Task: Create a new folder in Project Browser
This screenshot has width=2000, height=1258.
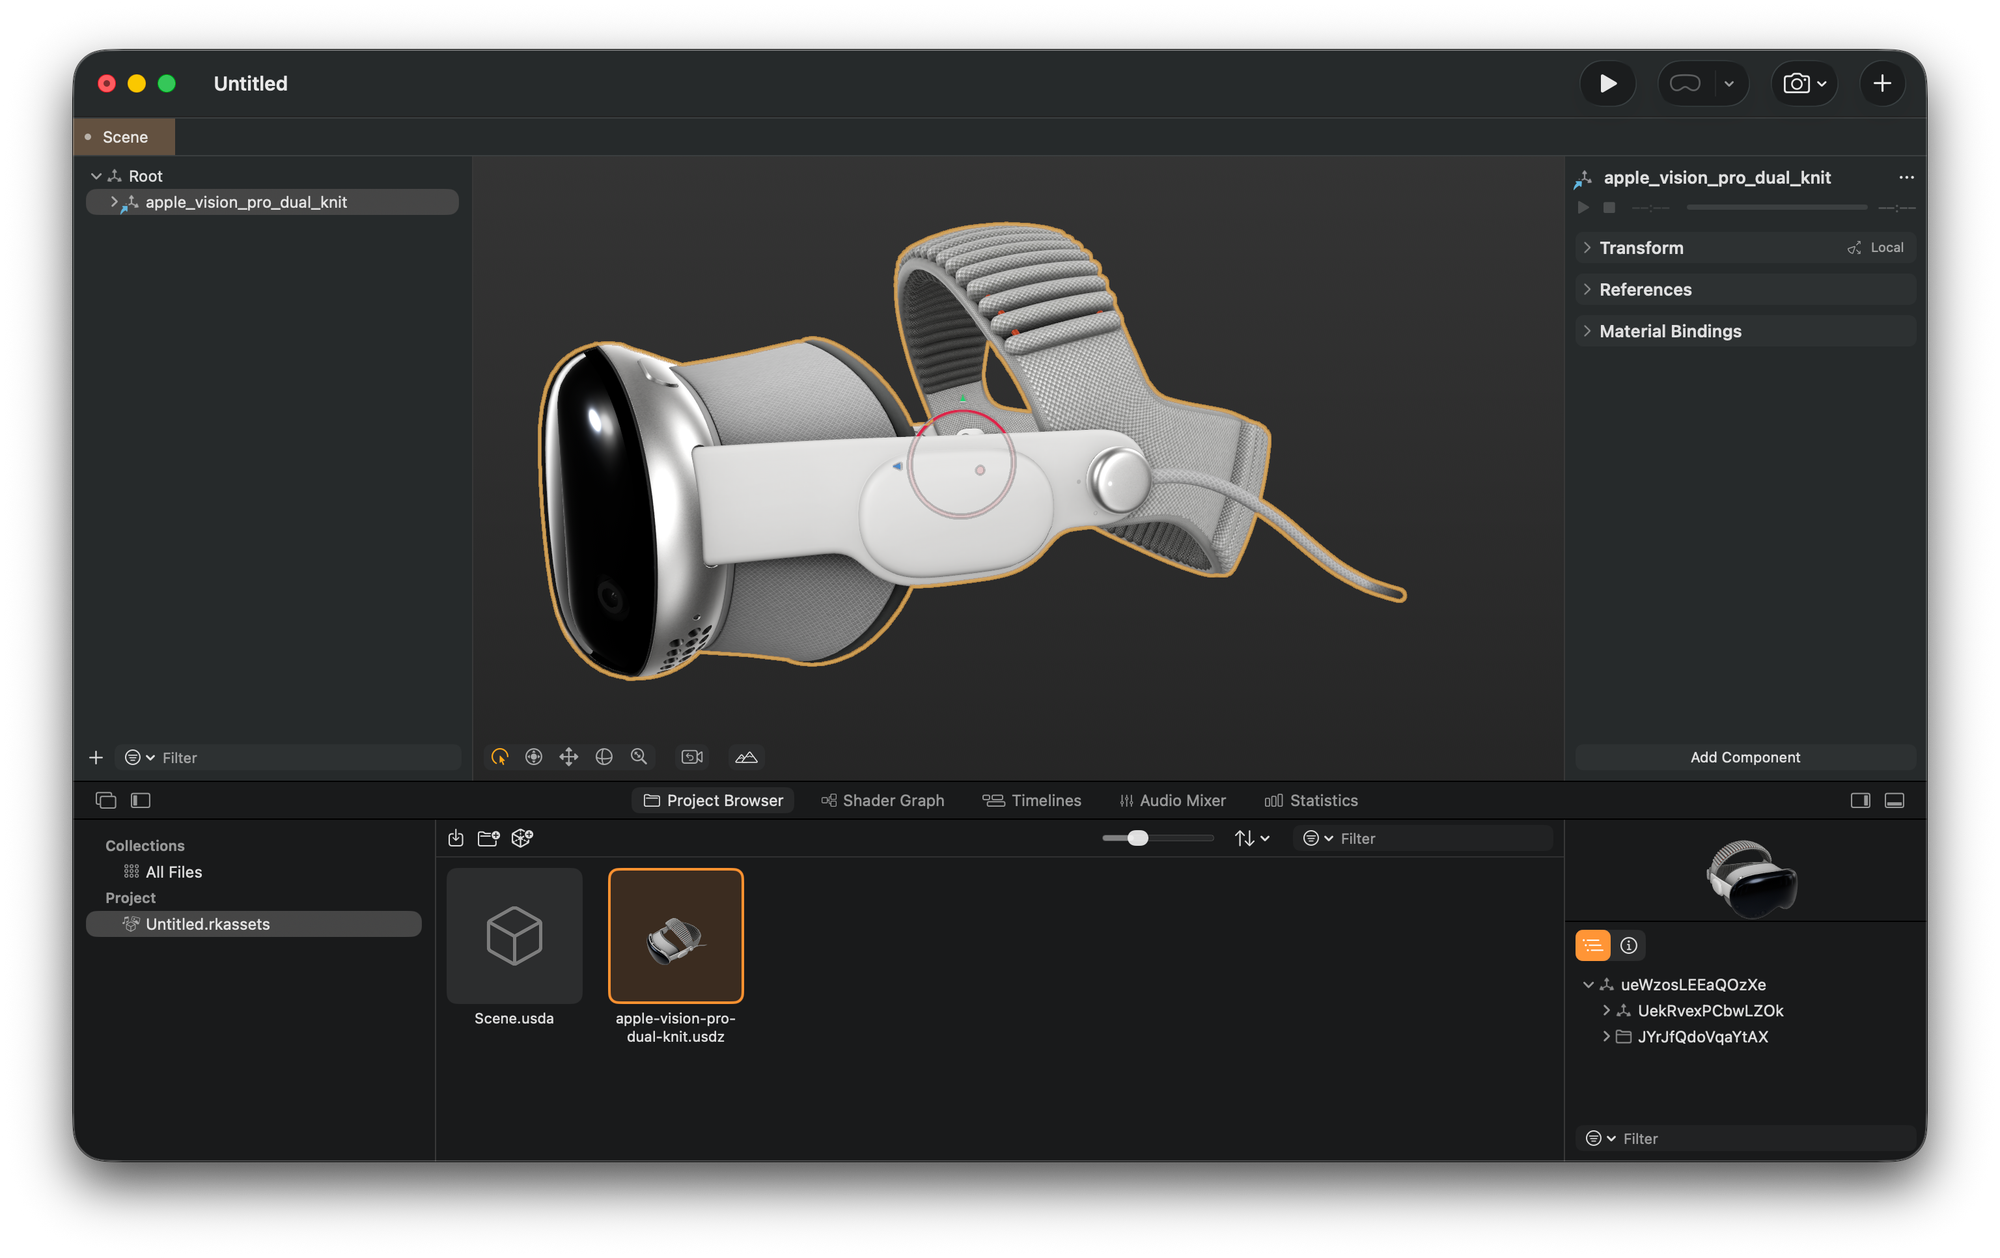Action: (x=488, y=838)
